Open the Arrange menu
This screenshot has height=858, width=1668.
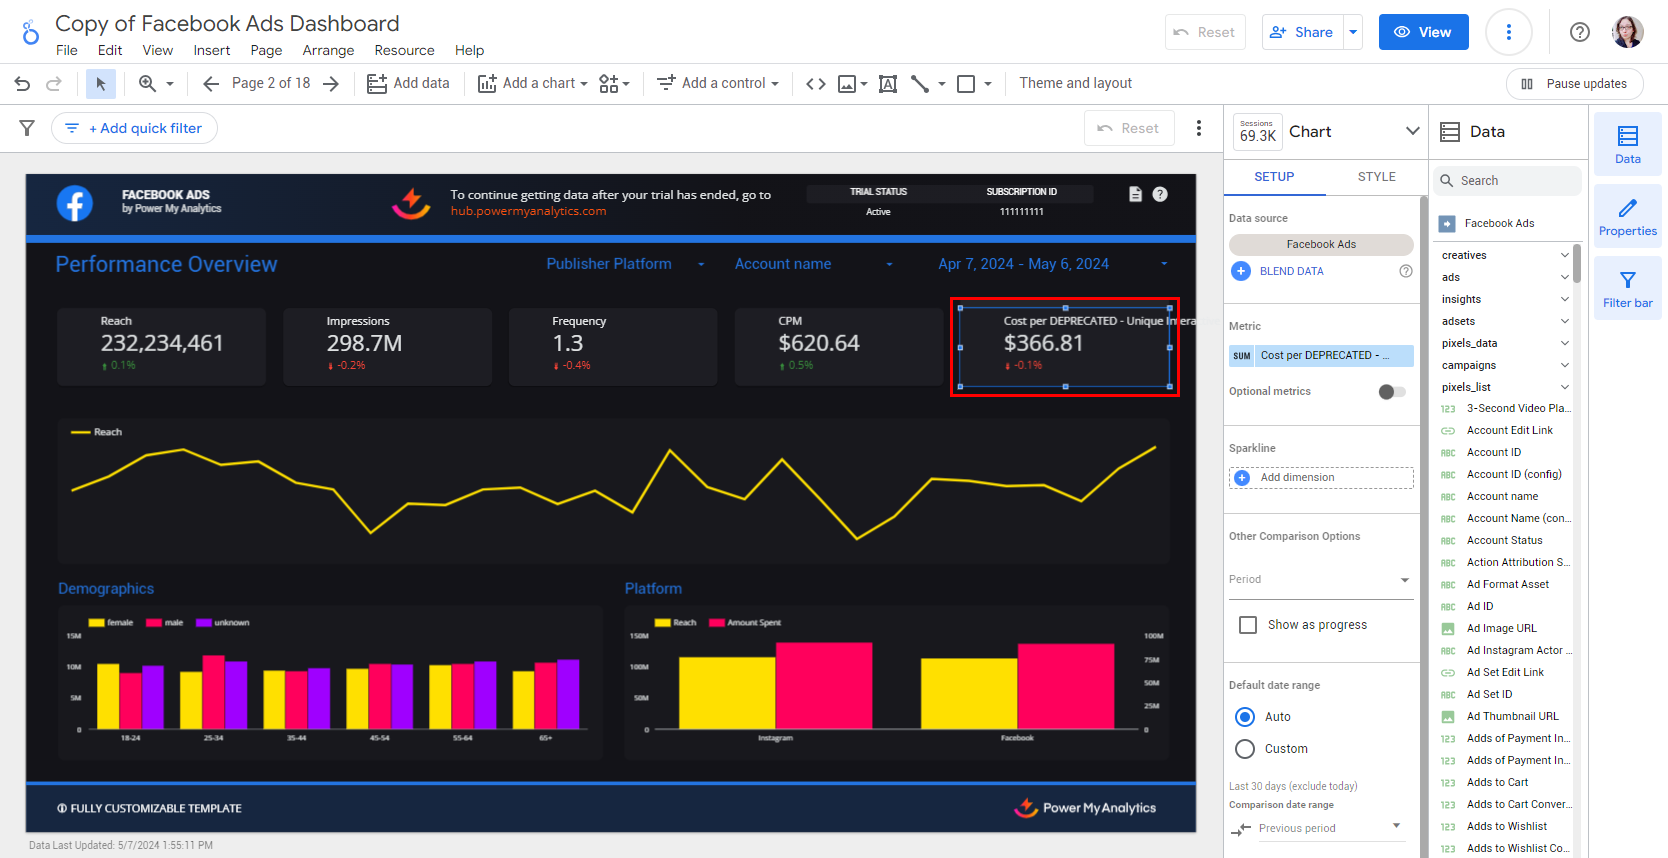tap(328, 50)
